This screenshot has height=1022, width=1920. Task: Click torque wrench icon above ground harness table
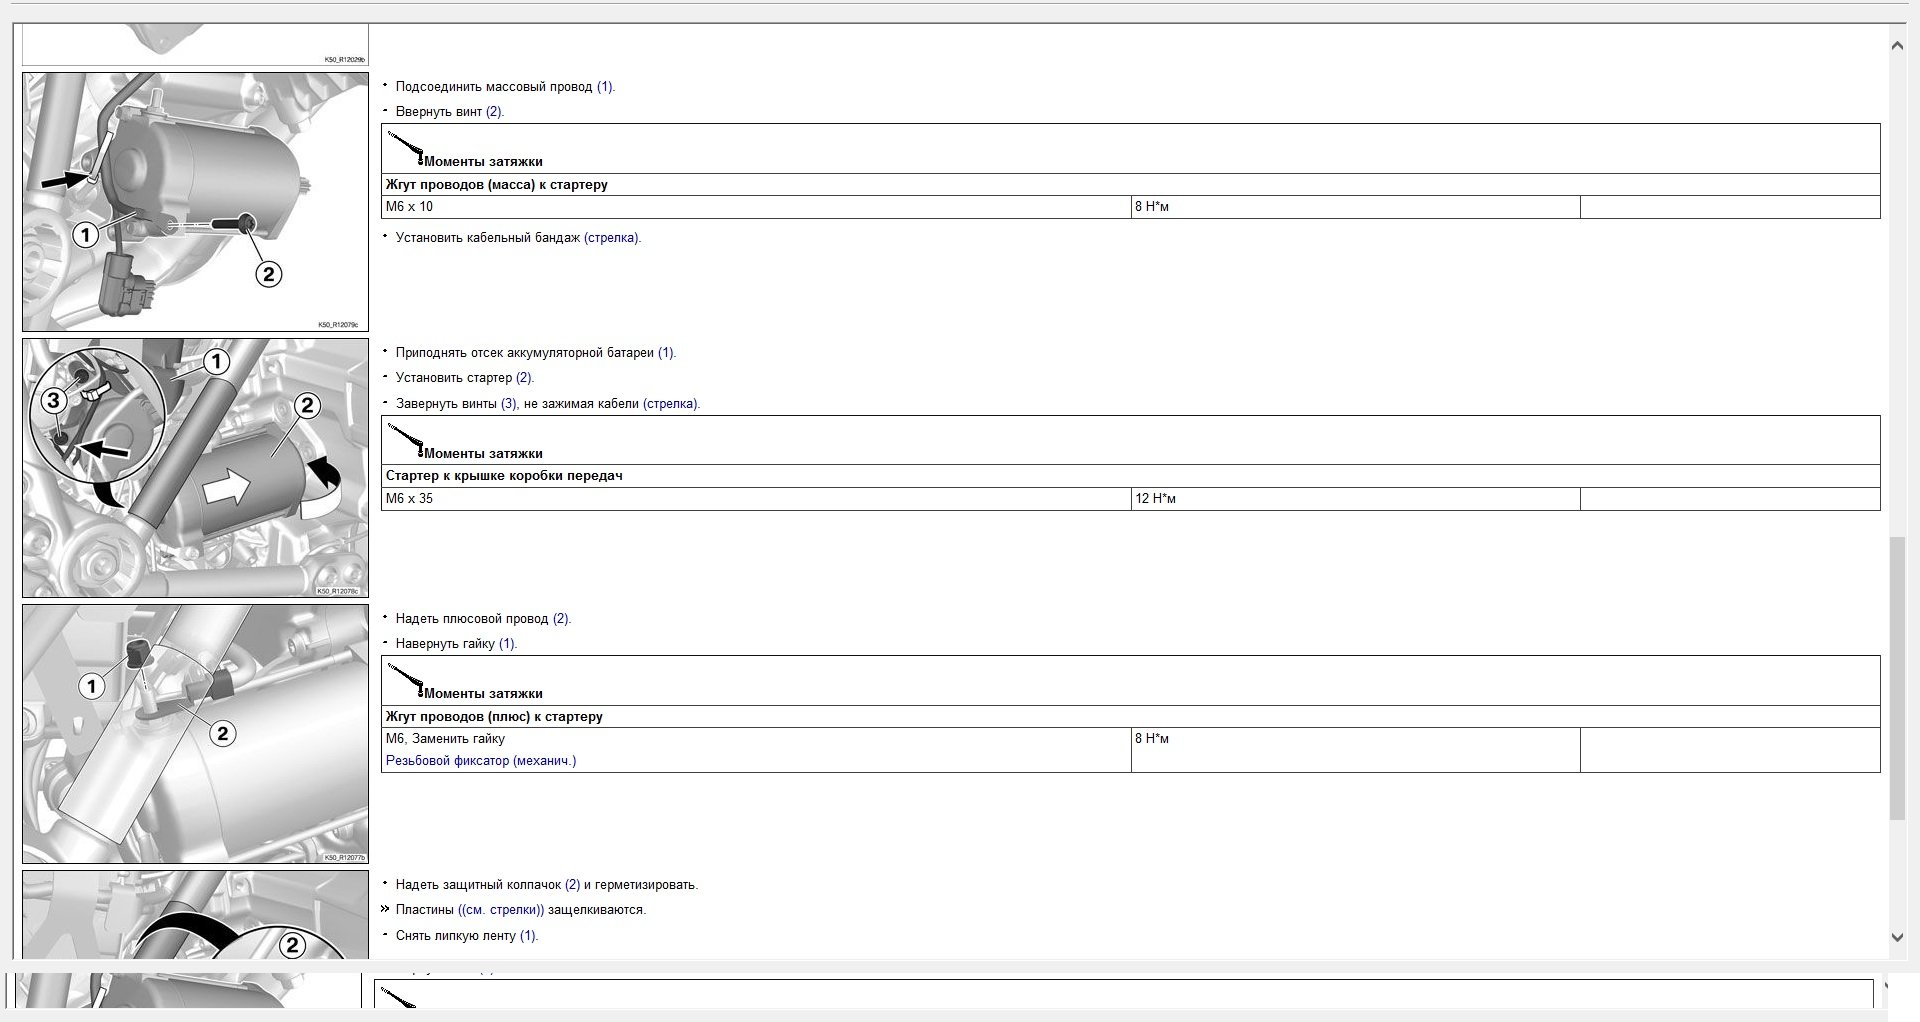(x=405, y=147)
